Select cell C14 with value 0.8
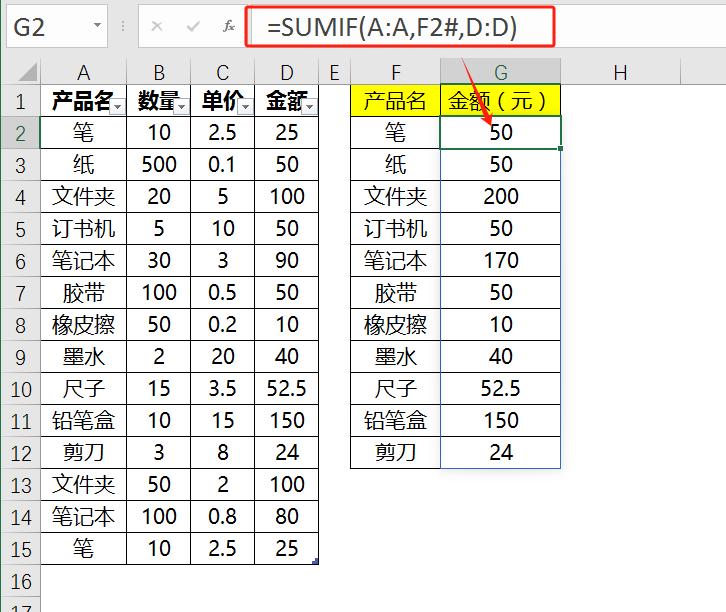This screenshot has width=726, height=612. coord(222,517)
